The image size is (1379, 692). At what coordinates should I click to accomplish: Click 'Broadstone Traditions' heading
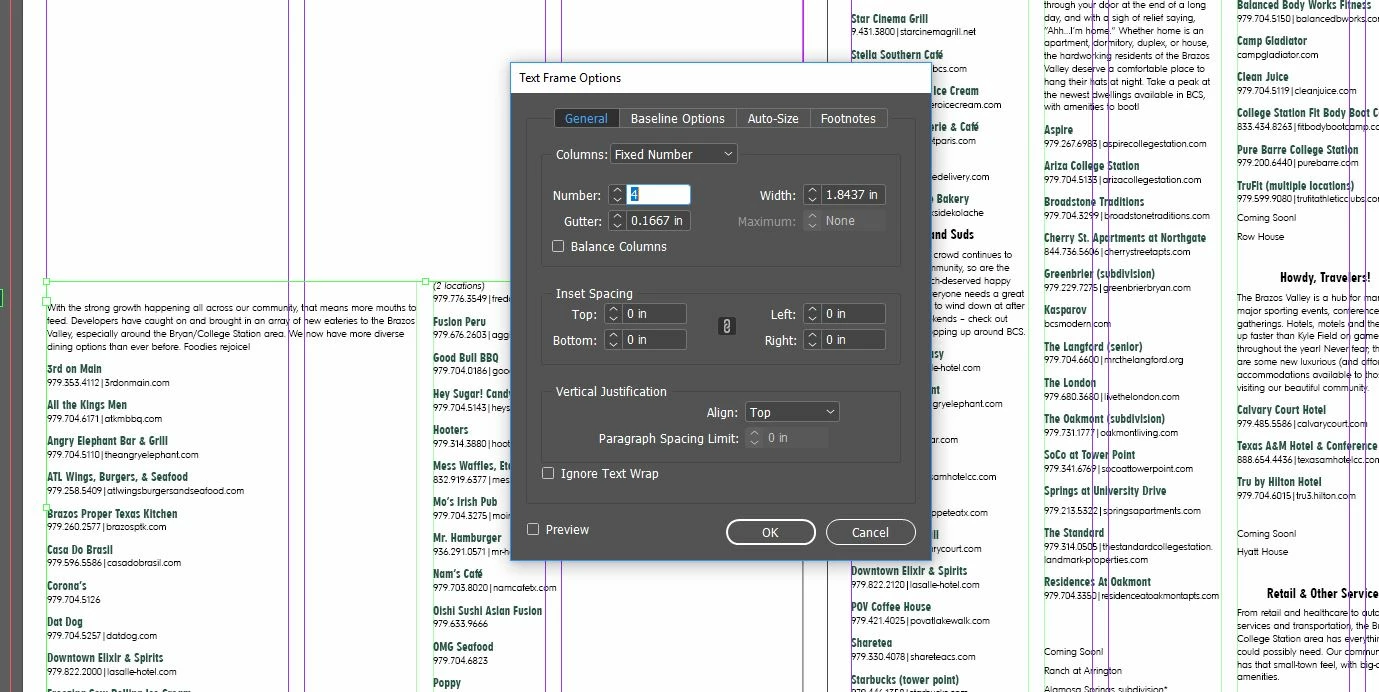pos(1094,202)
